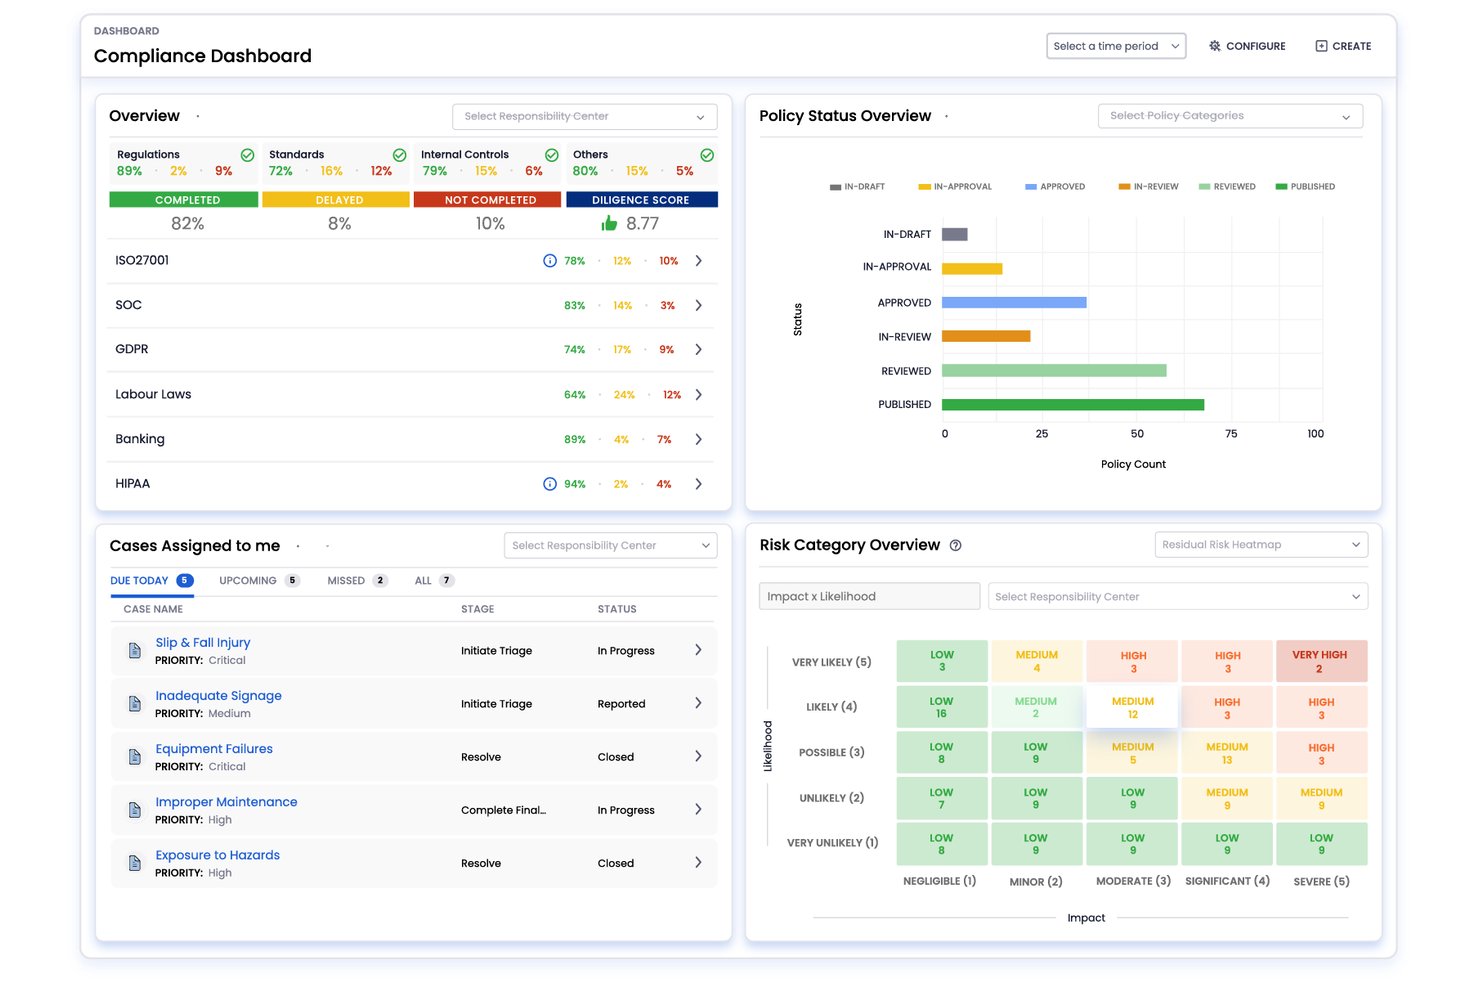This screenshot has height=987, width=1480.
Task: Click the Impact x Likelihood field
Action: pyautogui.click(x=869, y=597)
